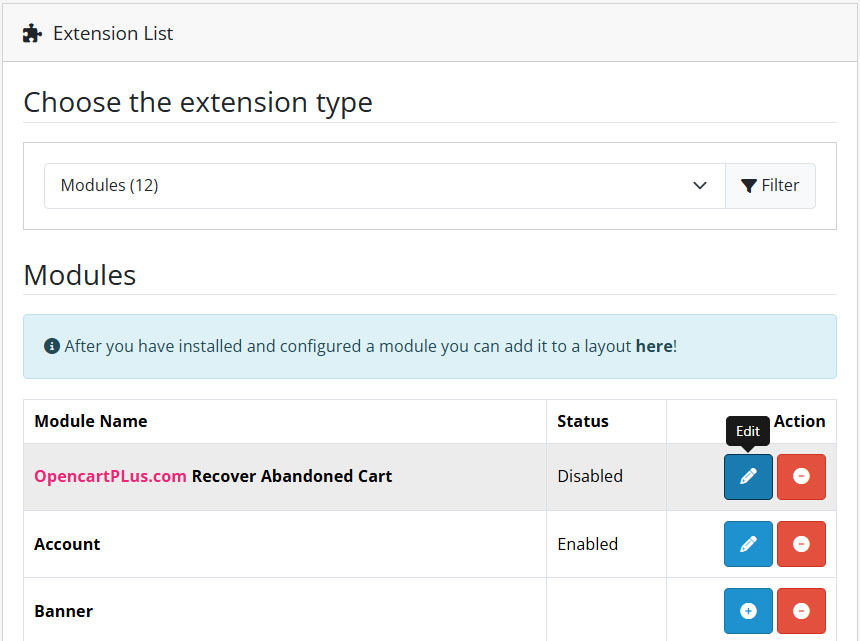Screen dimensions: 860x641
Task: Click the 'Enabled' status of Account
Action: pyautogui.click(x=587, y=544)
